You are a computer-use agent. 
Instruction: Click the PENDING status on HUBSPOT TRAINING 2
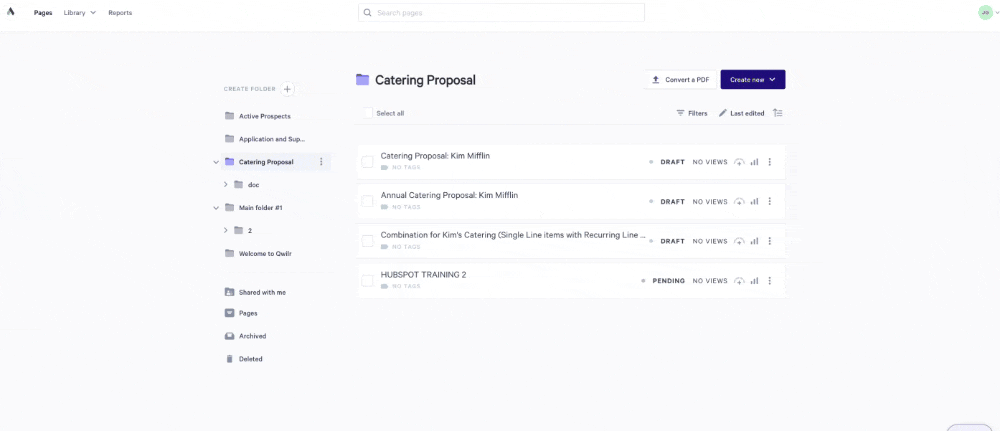tap(668, 281)
